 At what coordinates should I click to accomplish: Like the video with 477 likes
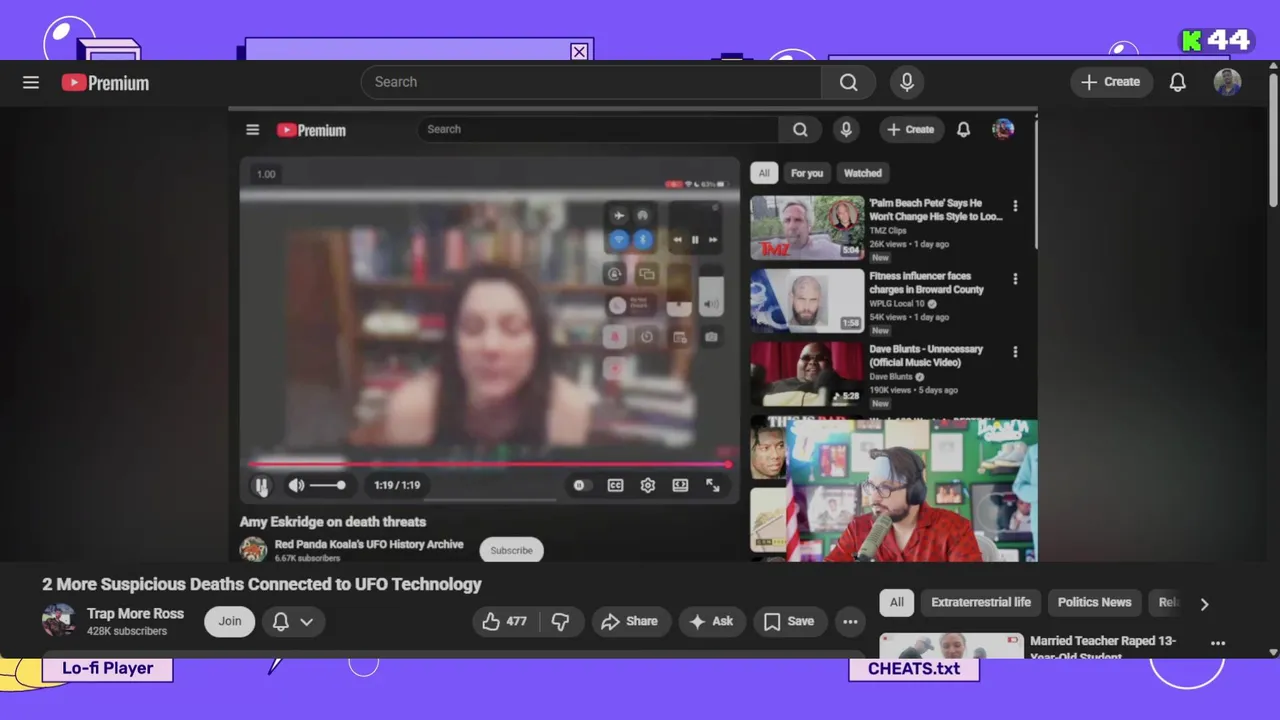pos(506,621)
